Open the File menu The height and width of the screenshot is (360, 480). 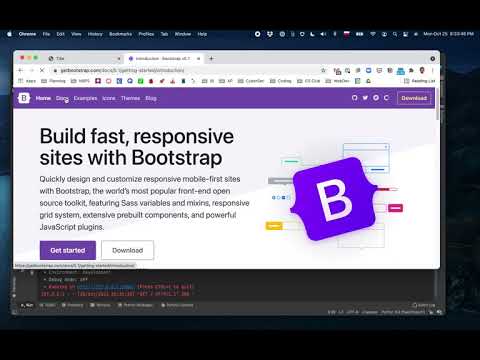[x=46, y=34]
